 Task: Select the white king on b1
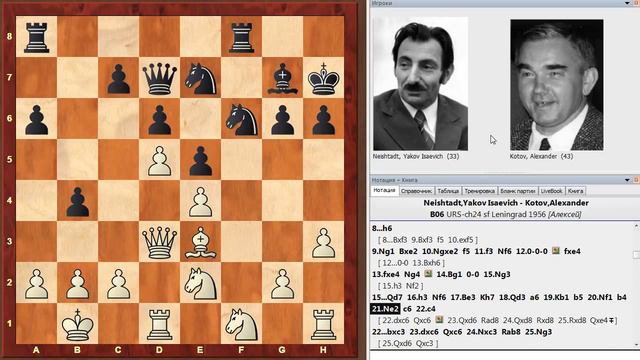pyautogui.click(x=78, y=324)
